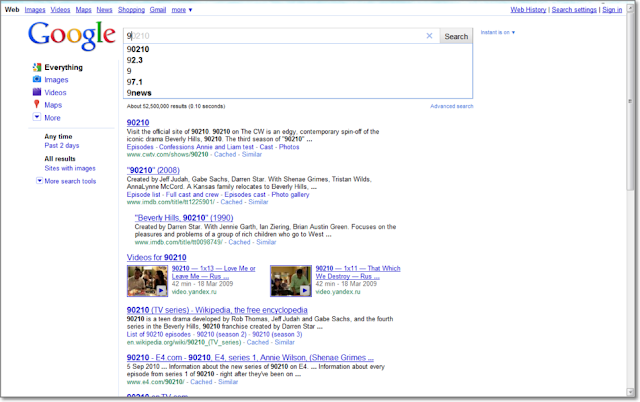Screen dimensions: 640x402
Task: Click the scrollbar down arrow
Action: (630, 393)
